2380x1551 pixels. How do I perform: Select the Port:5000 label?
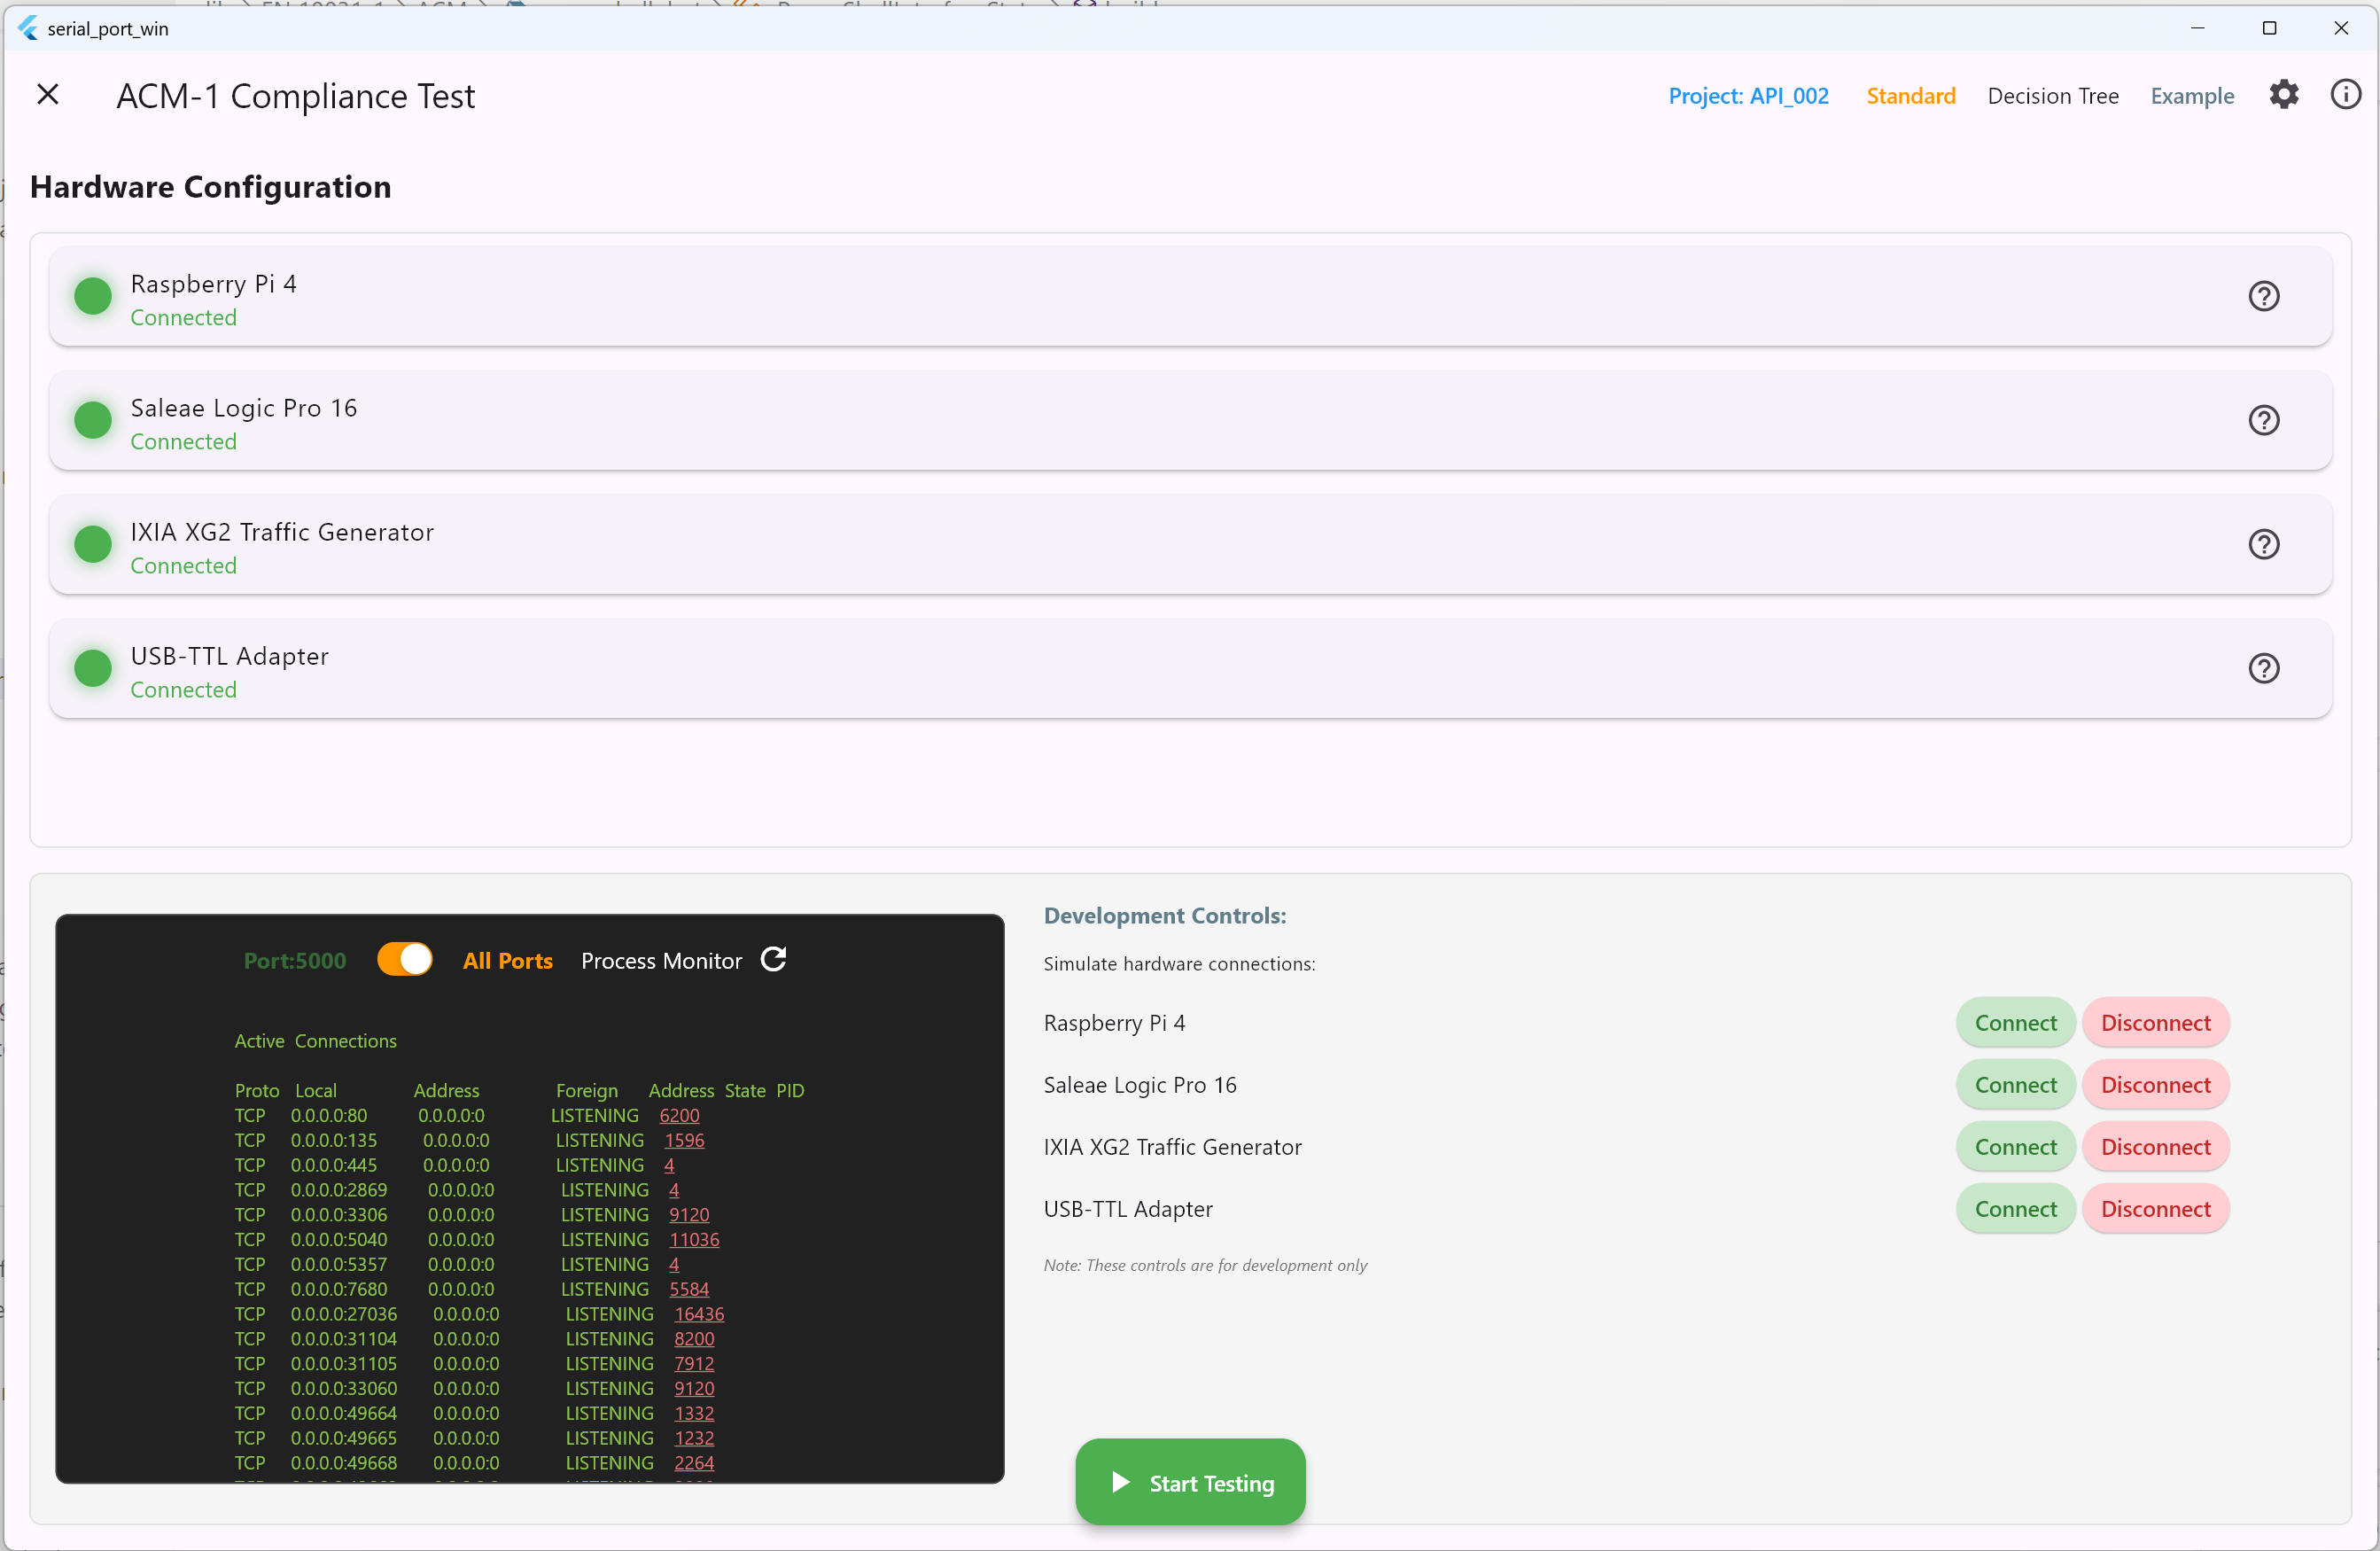tap(295, 961)
